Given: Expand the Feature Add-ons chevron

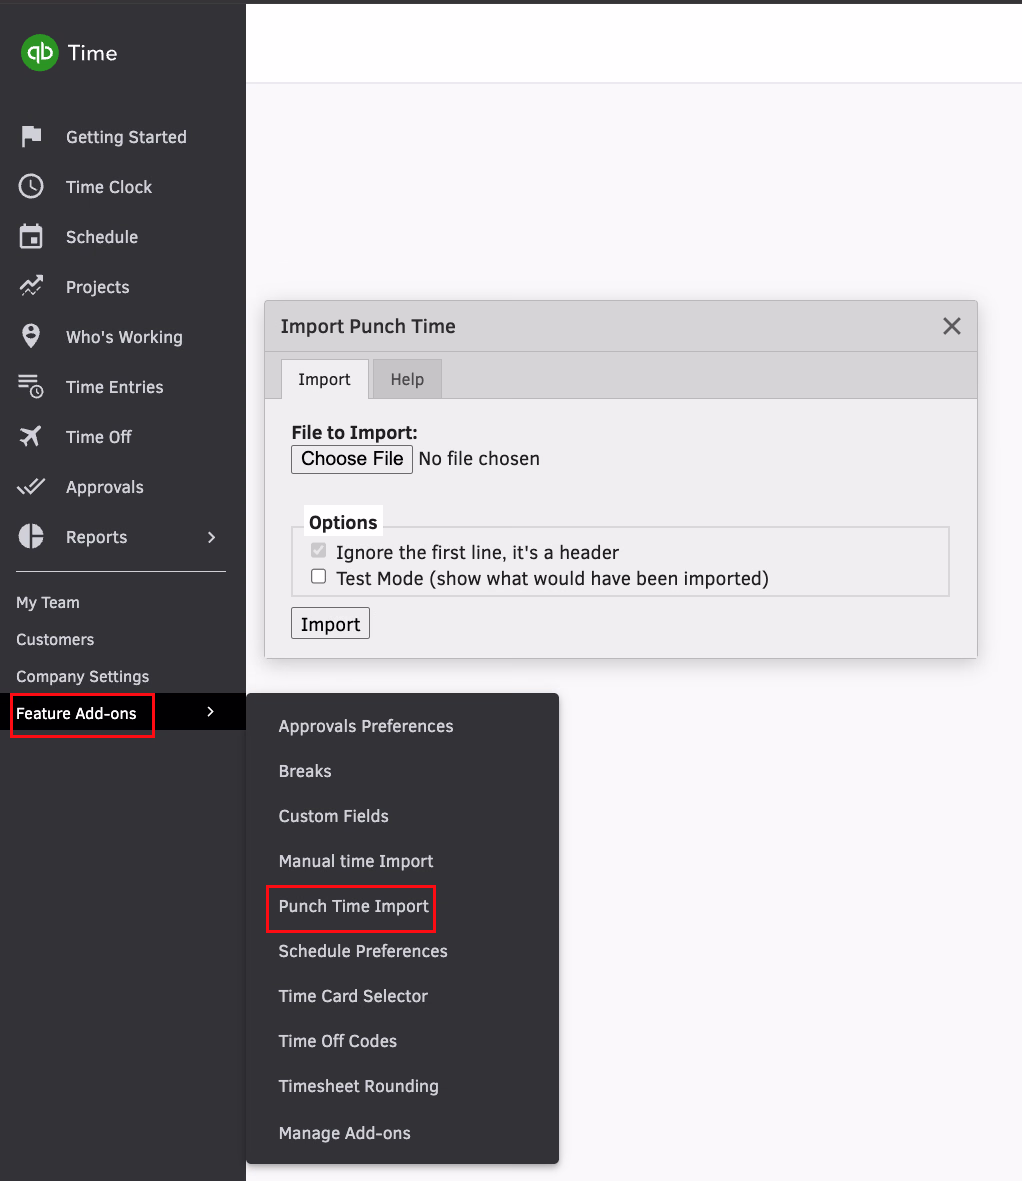Looking at the screenshot, I should click(x=210, y=712).
